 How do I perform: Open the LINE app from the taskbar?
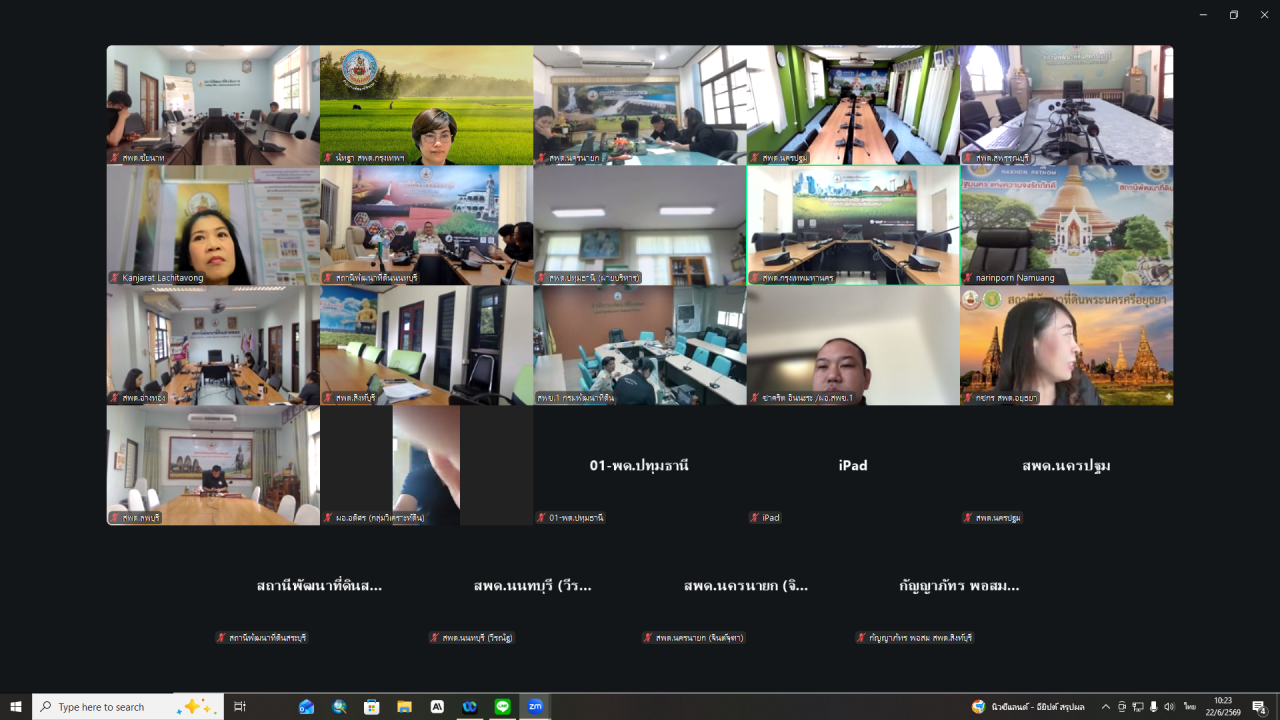[502, 707]
